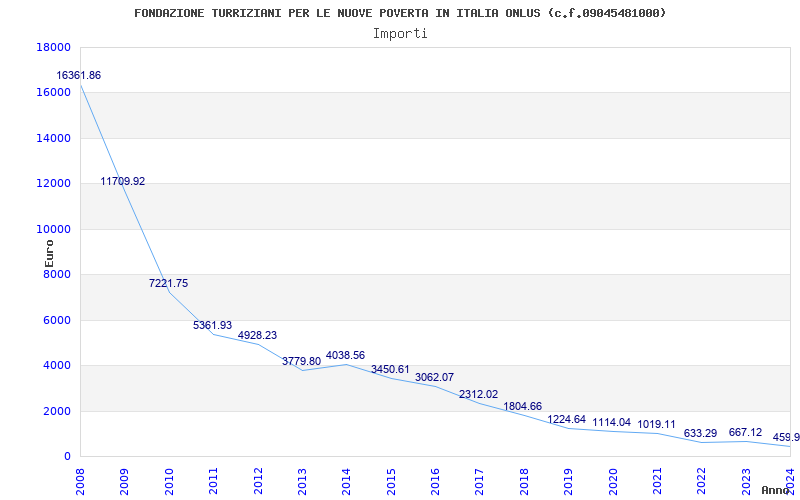Click data label 3062.07
The height and width of the screenshot is (500, 800).
pos(434,378)
